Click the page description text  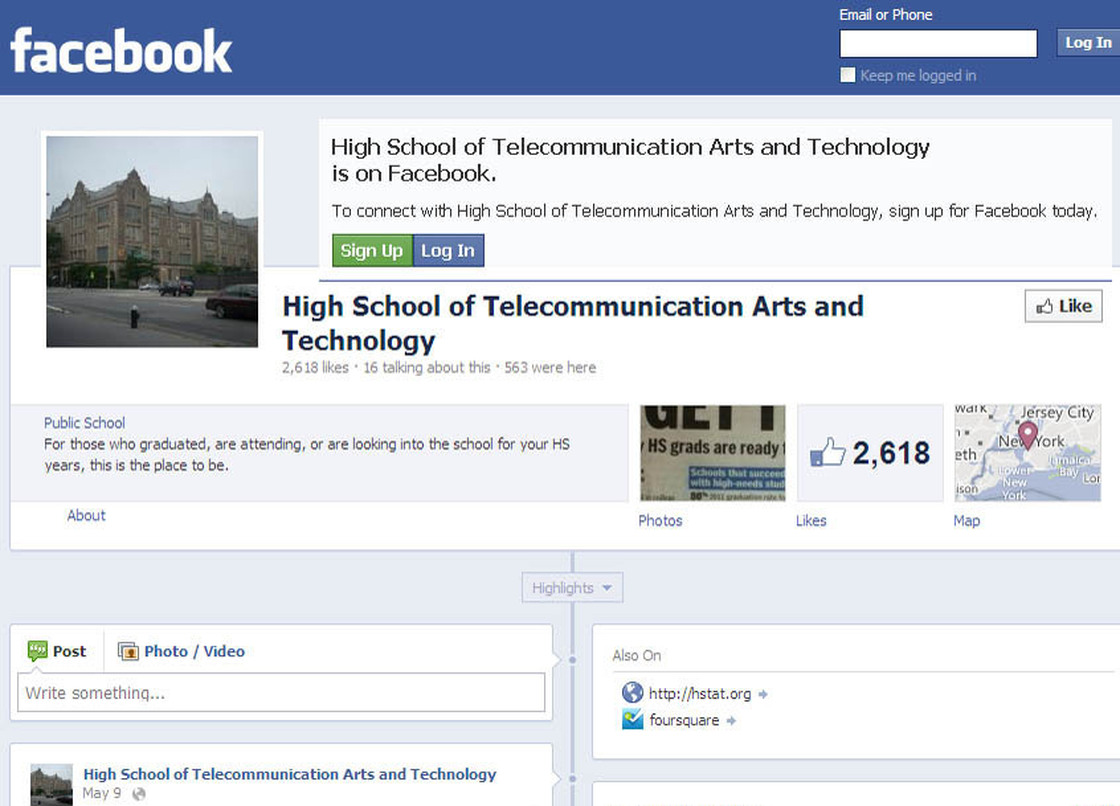(x=307, y=454)
